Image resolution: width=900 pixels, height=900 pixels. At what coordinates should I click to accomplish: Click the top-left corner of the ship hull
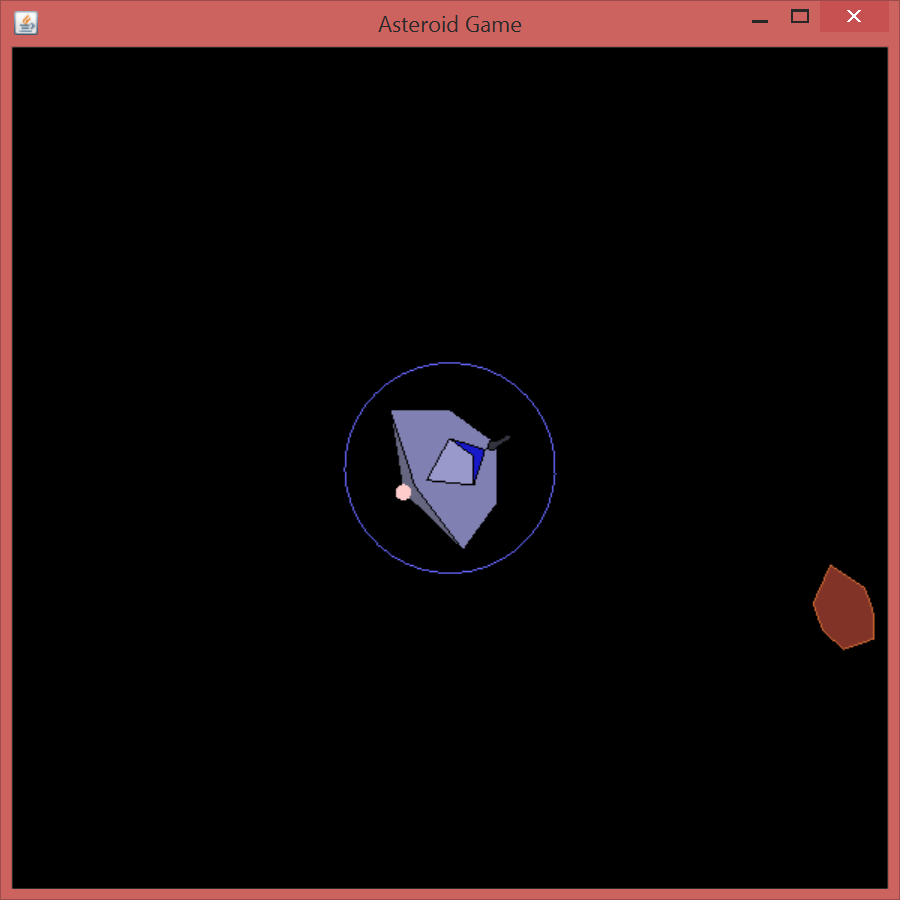pos(393,412)
